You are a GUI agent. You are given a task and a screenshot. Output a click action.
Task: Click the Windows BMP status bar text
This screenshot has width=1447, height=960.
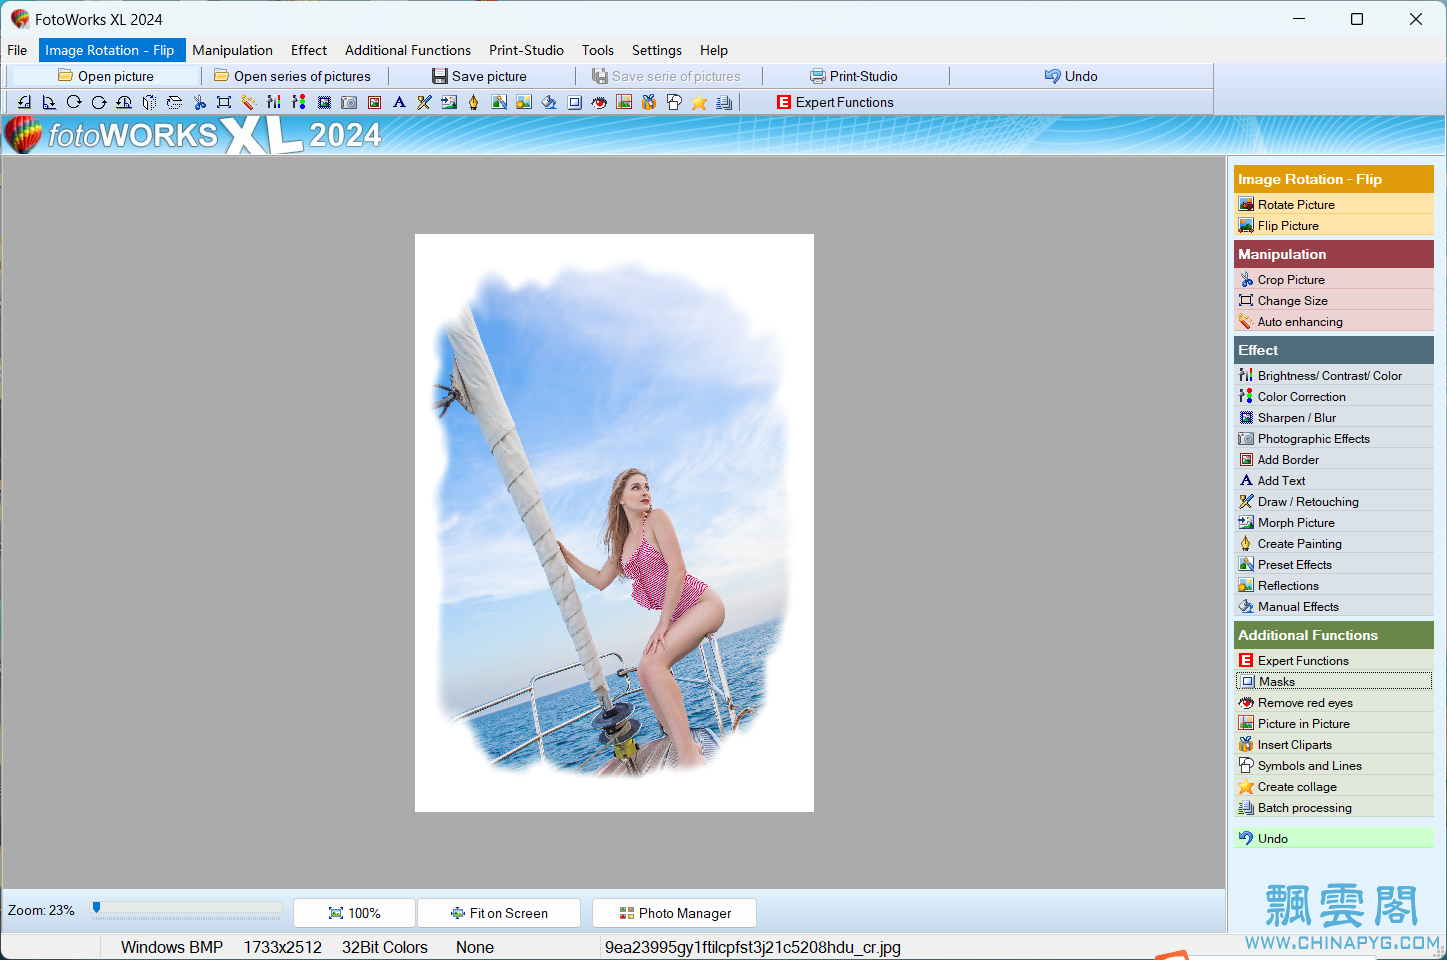pos(171,947)
